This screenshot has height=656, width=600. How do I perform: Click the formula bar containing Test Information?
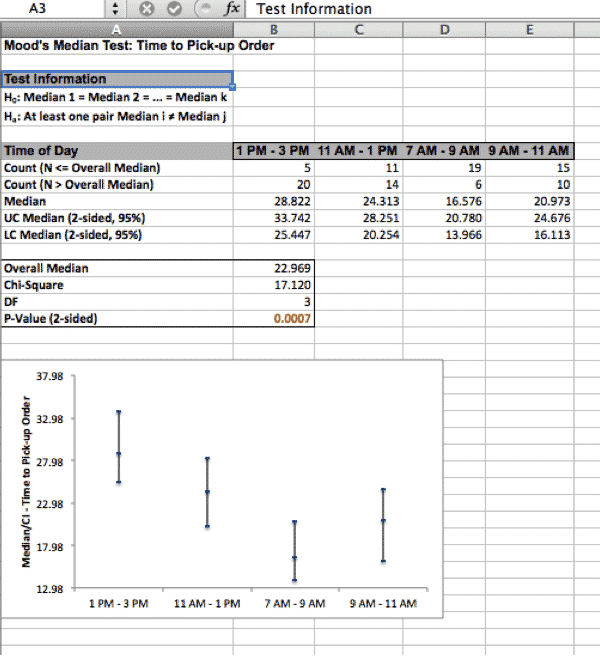(x=423, y=9)
